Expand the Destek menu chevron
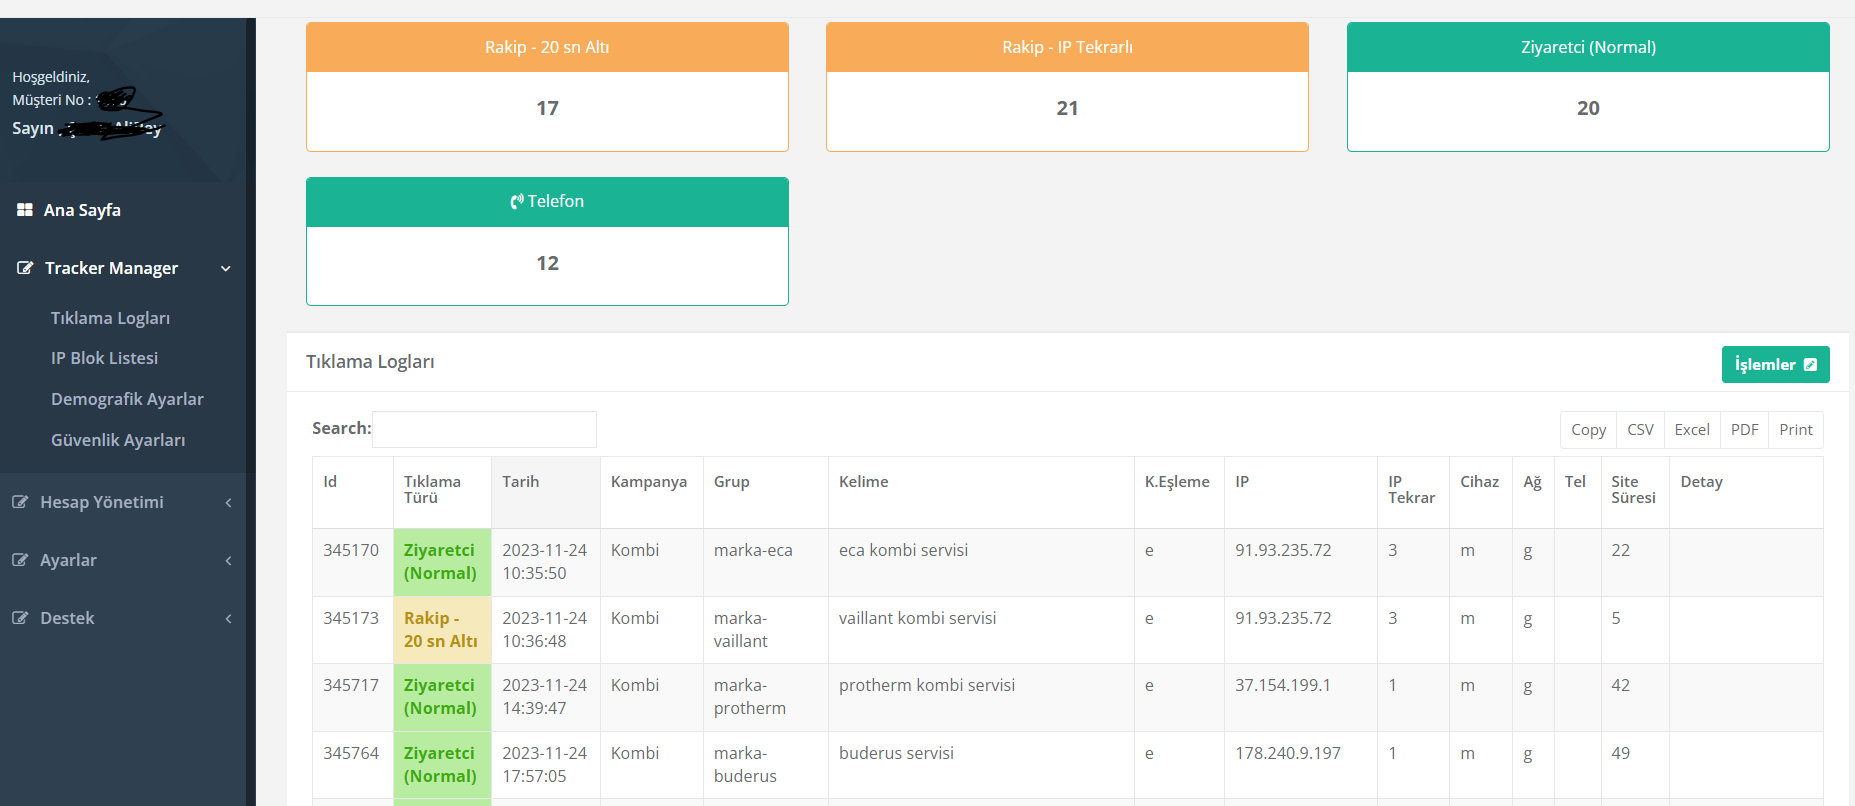The image size is (1855, 806). pyautogui.click(x=229, y=618)
